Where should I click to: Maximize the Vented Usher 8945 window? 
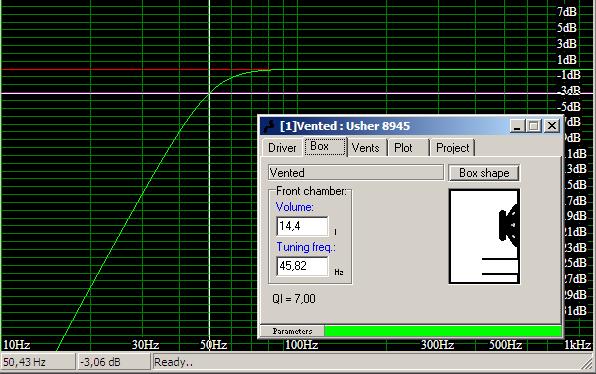pyautogui.click(x=533, y=126)
